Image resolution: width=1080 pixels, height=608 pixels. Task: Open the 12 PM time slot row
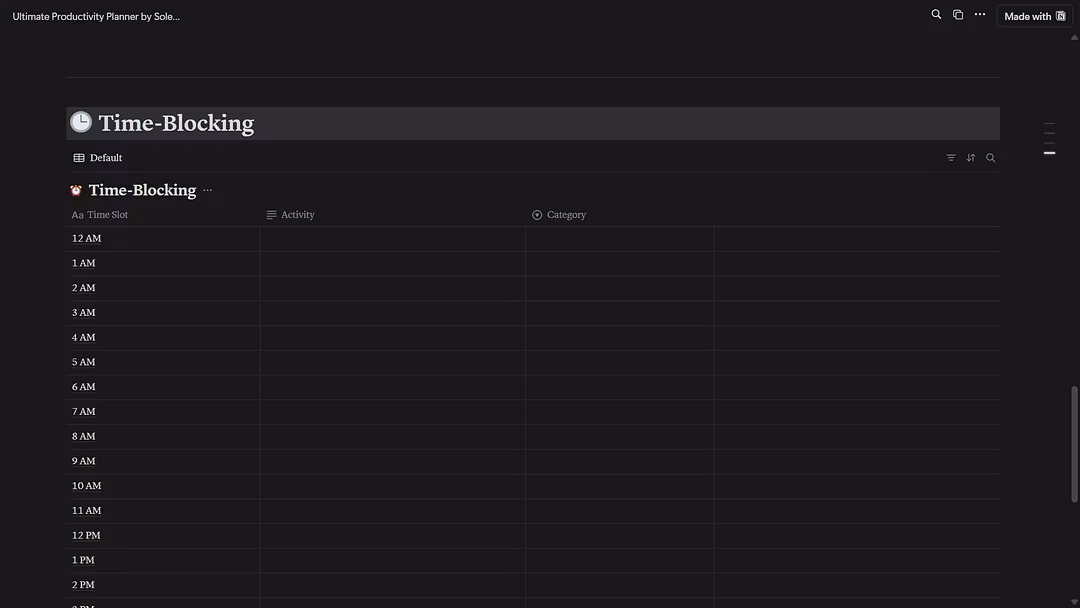pos(87,536)
